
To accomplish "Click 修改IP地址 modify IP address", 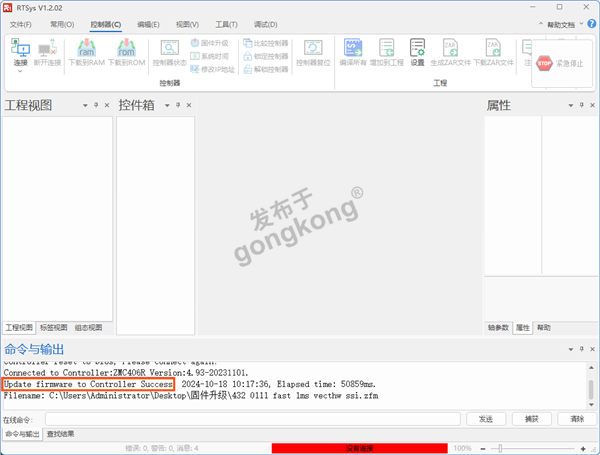I will [x=212, y=69].
